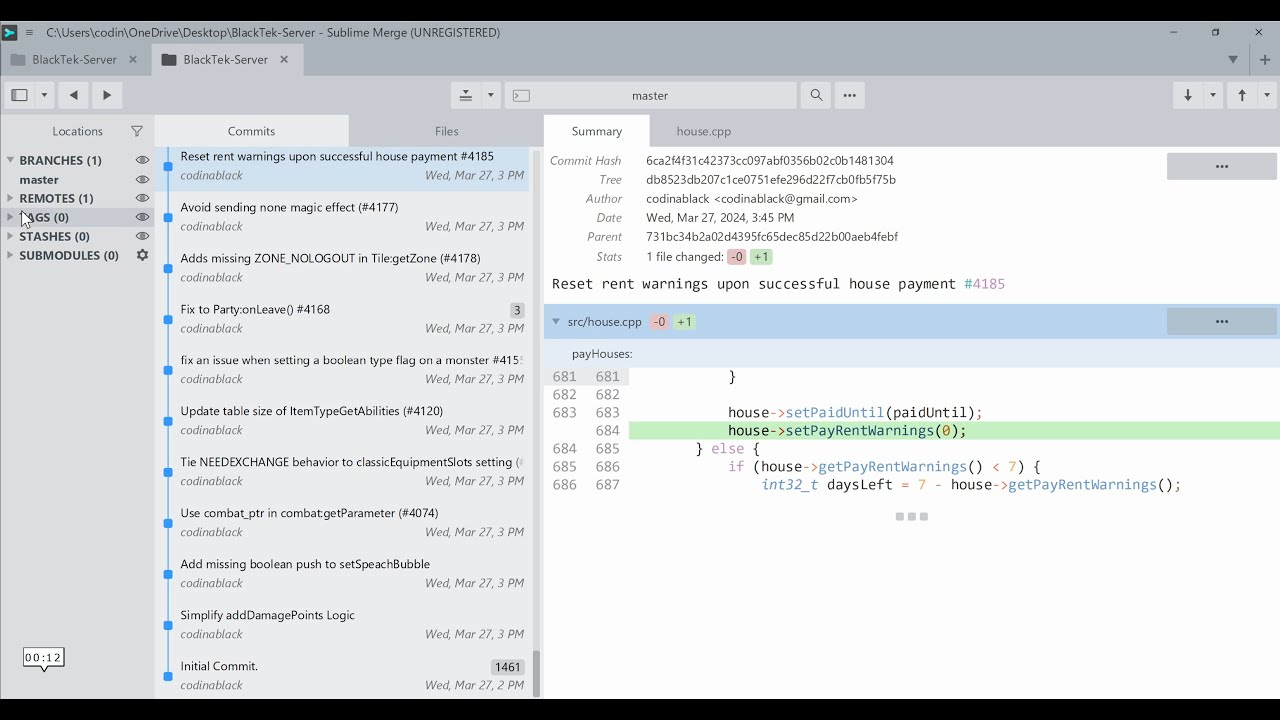Pull changes with the down arrow
Image resolution: width=1280 pixels, height=720 pixels.
(x=1188, y=95)
